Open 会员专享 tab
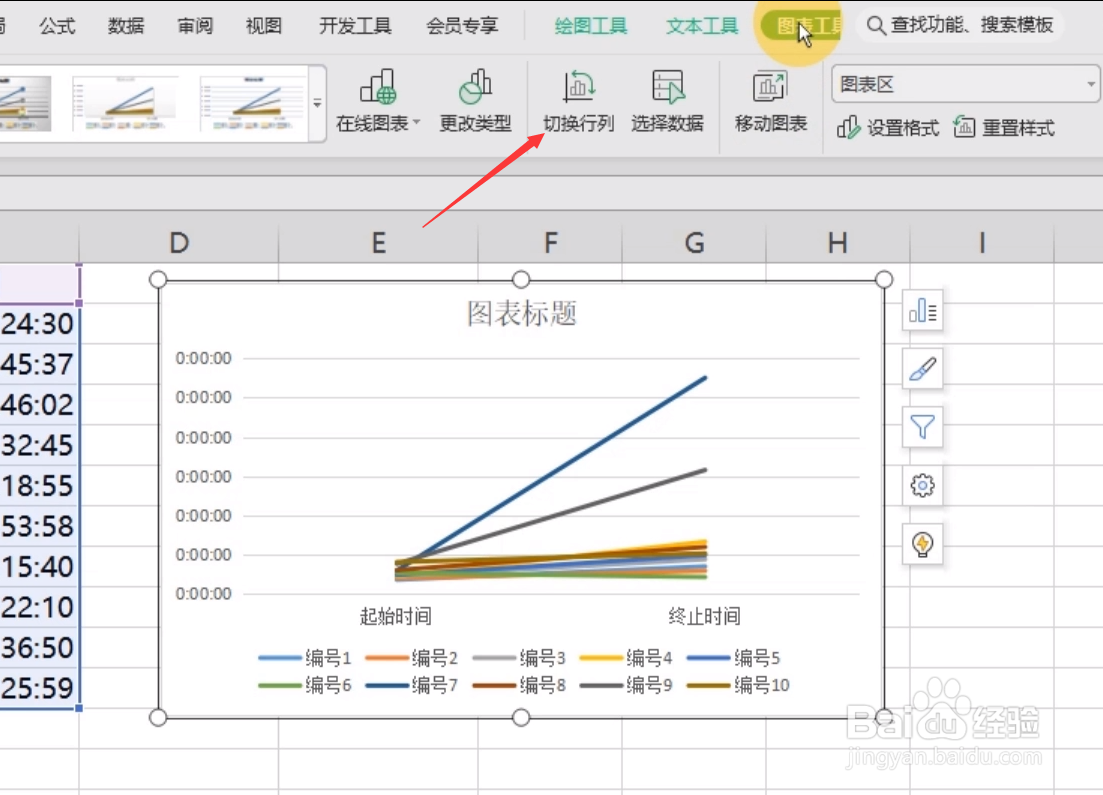The image size is (1103, 795). pyautogui.click(x=462, y=26)
